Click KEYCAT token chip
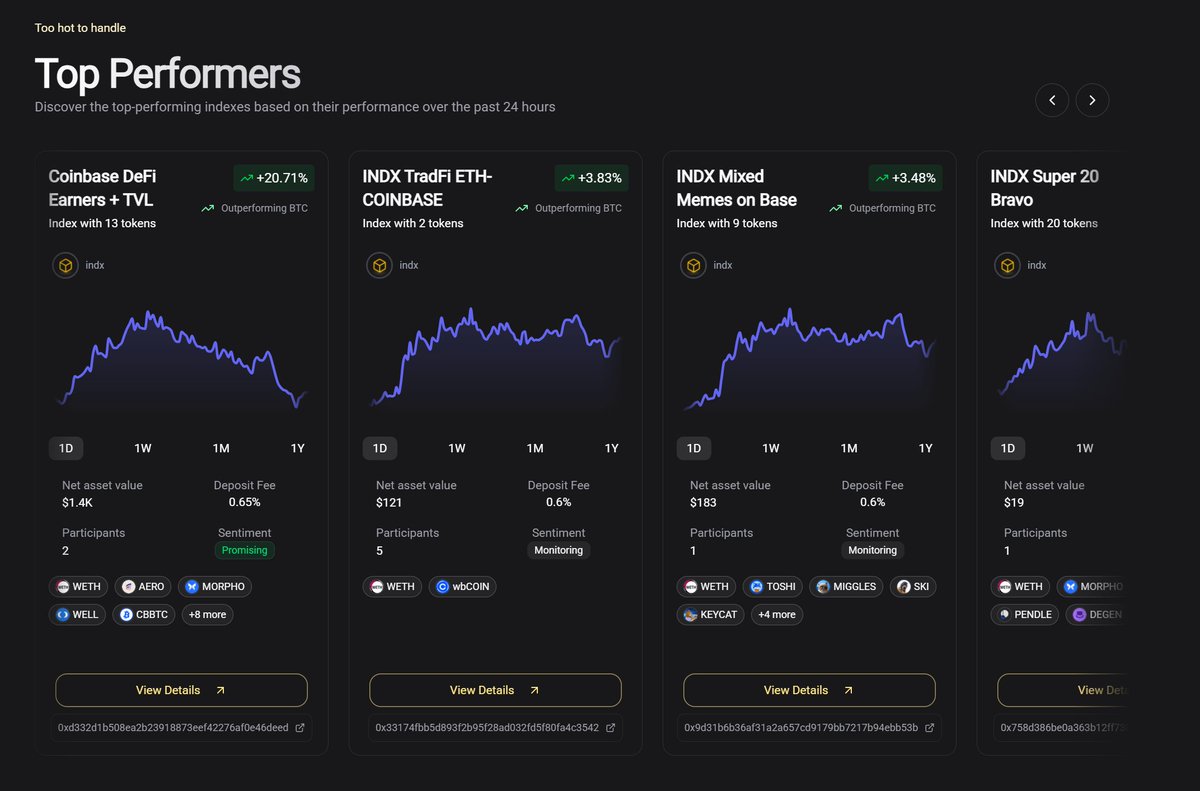The height and width of the screenshot is (791, 1200). [711, 614]
